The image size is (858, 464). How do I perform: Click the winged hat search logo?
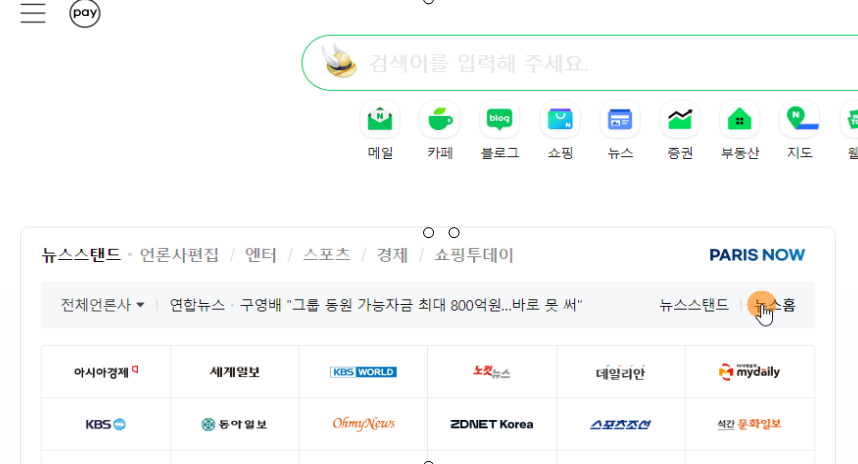coord(339,61)
